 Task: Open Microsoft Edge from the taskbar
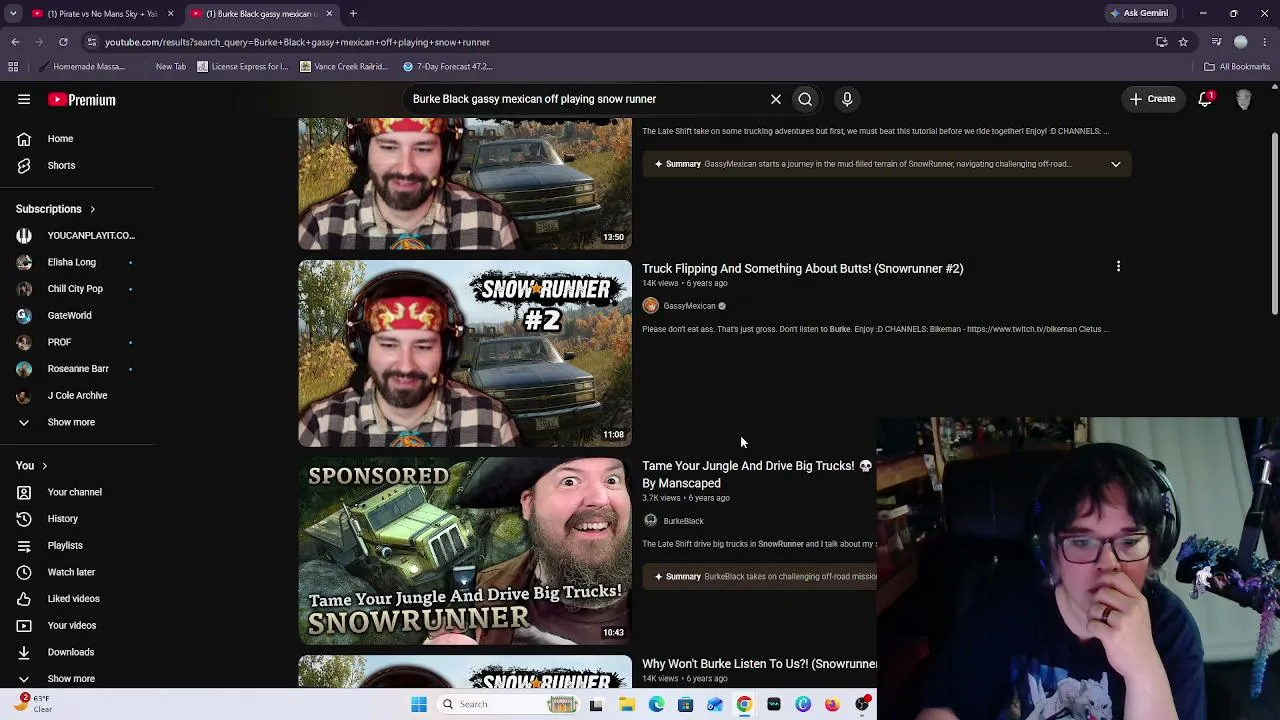click(x=656, y=704)
